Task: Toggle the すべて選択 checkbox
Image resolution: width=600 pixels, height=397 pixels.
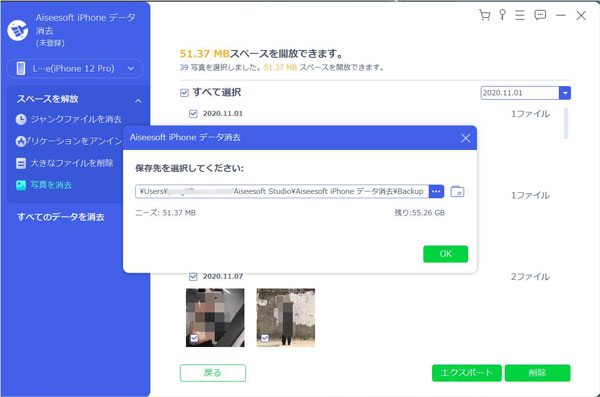Action: [184, 93]
